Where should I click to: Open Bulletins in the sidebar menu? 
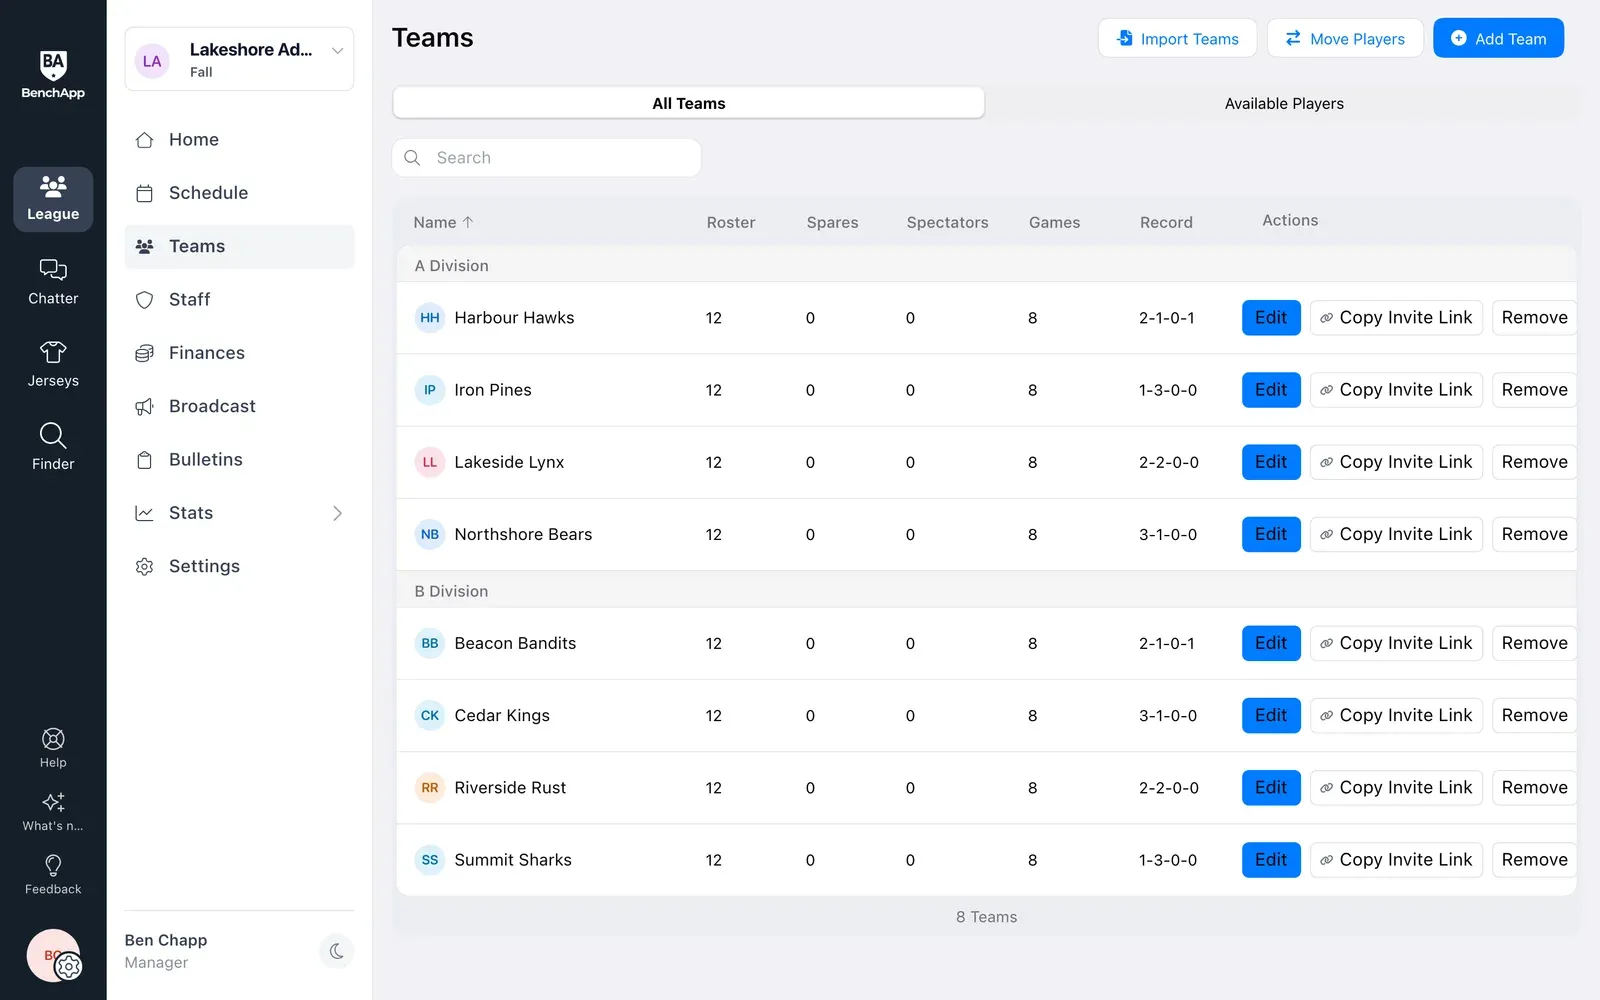(x=239, y=460)
